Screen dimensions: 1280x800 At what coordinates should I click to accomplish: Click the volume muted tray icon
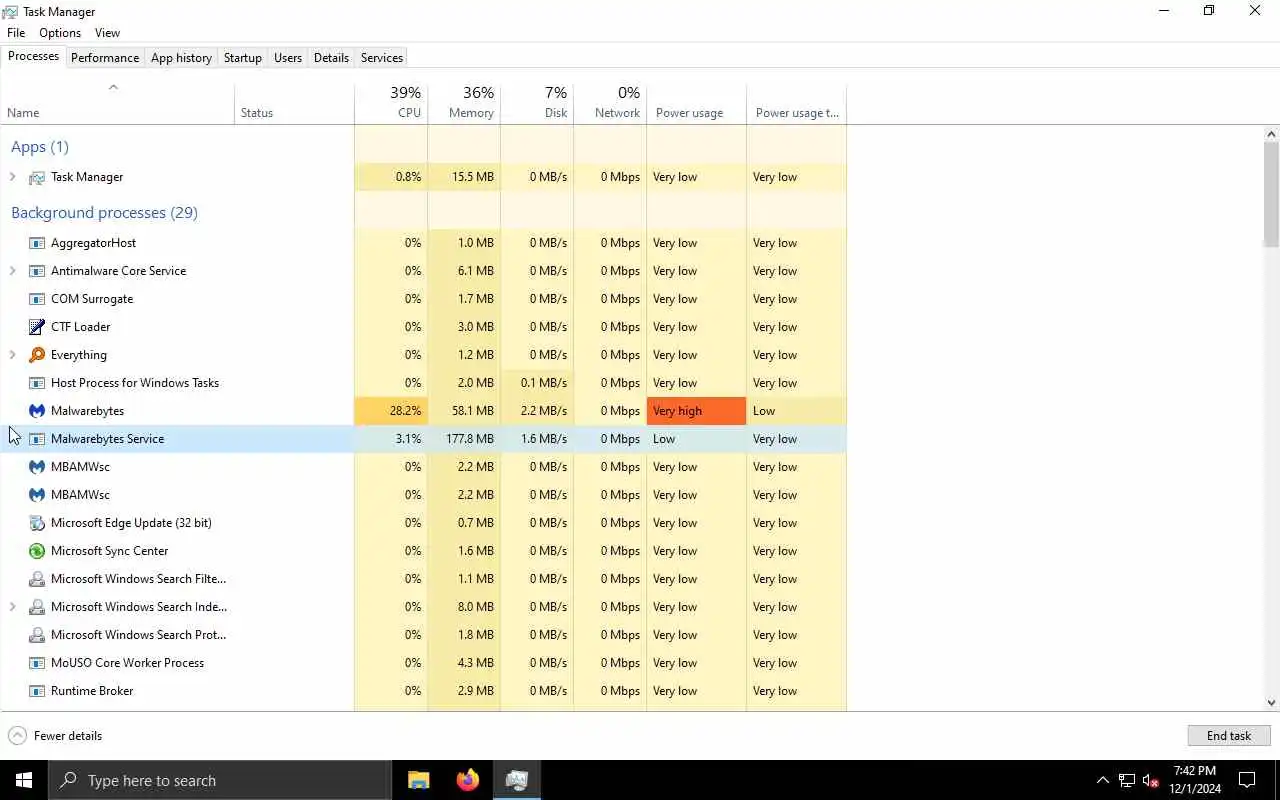click(x=1151, y=781)
